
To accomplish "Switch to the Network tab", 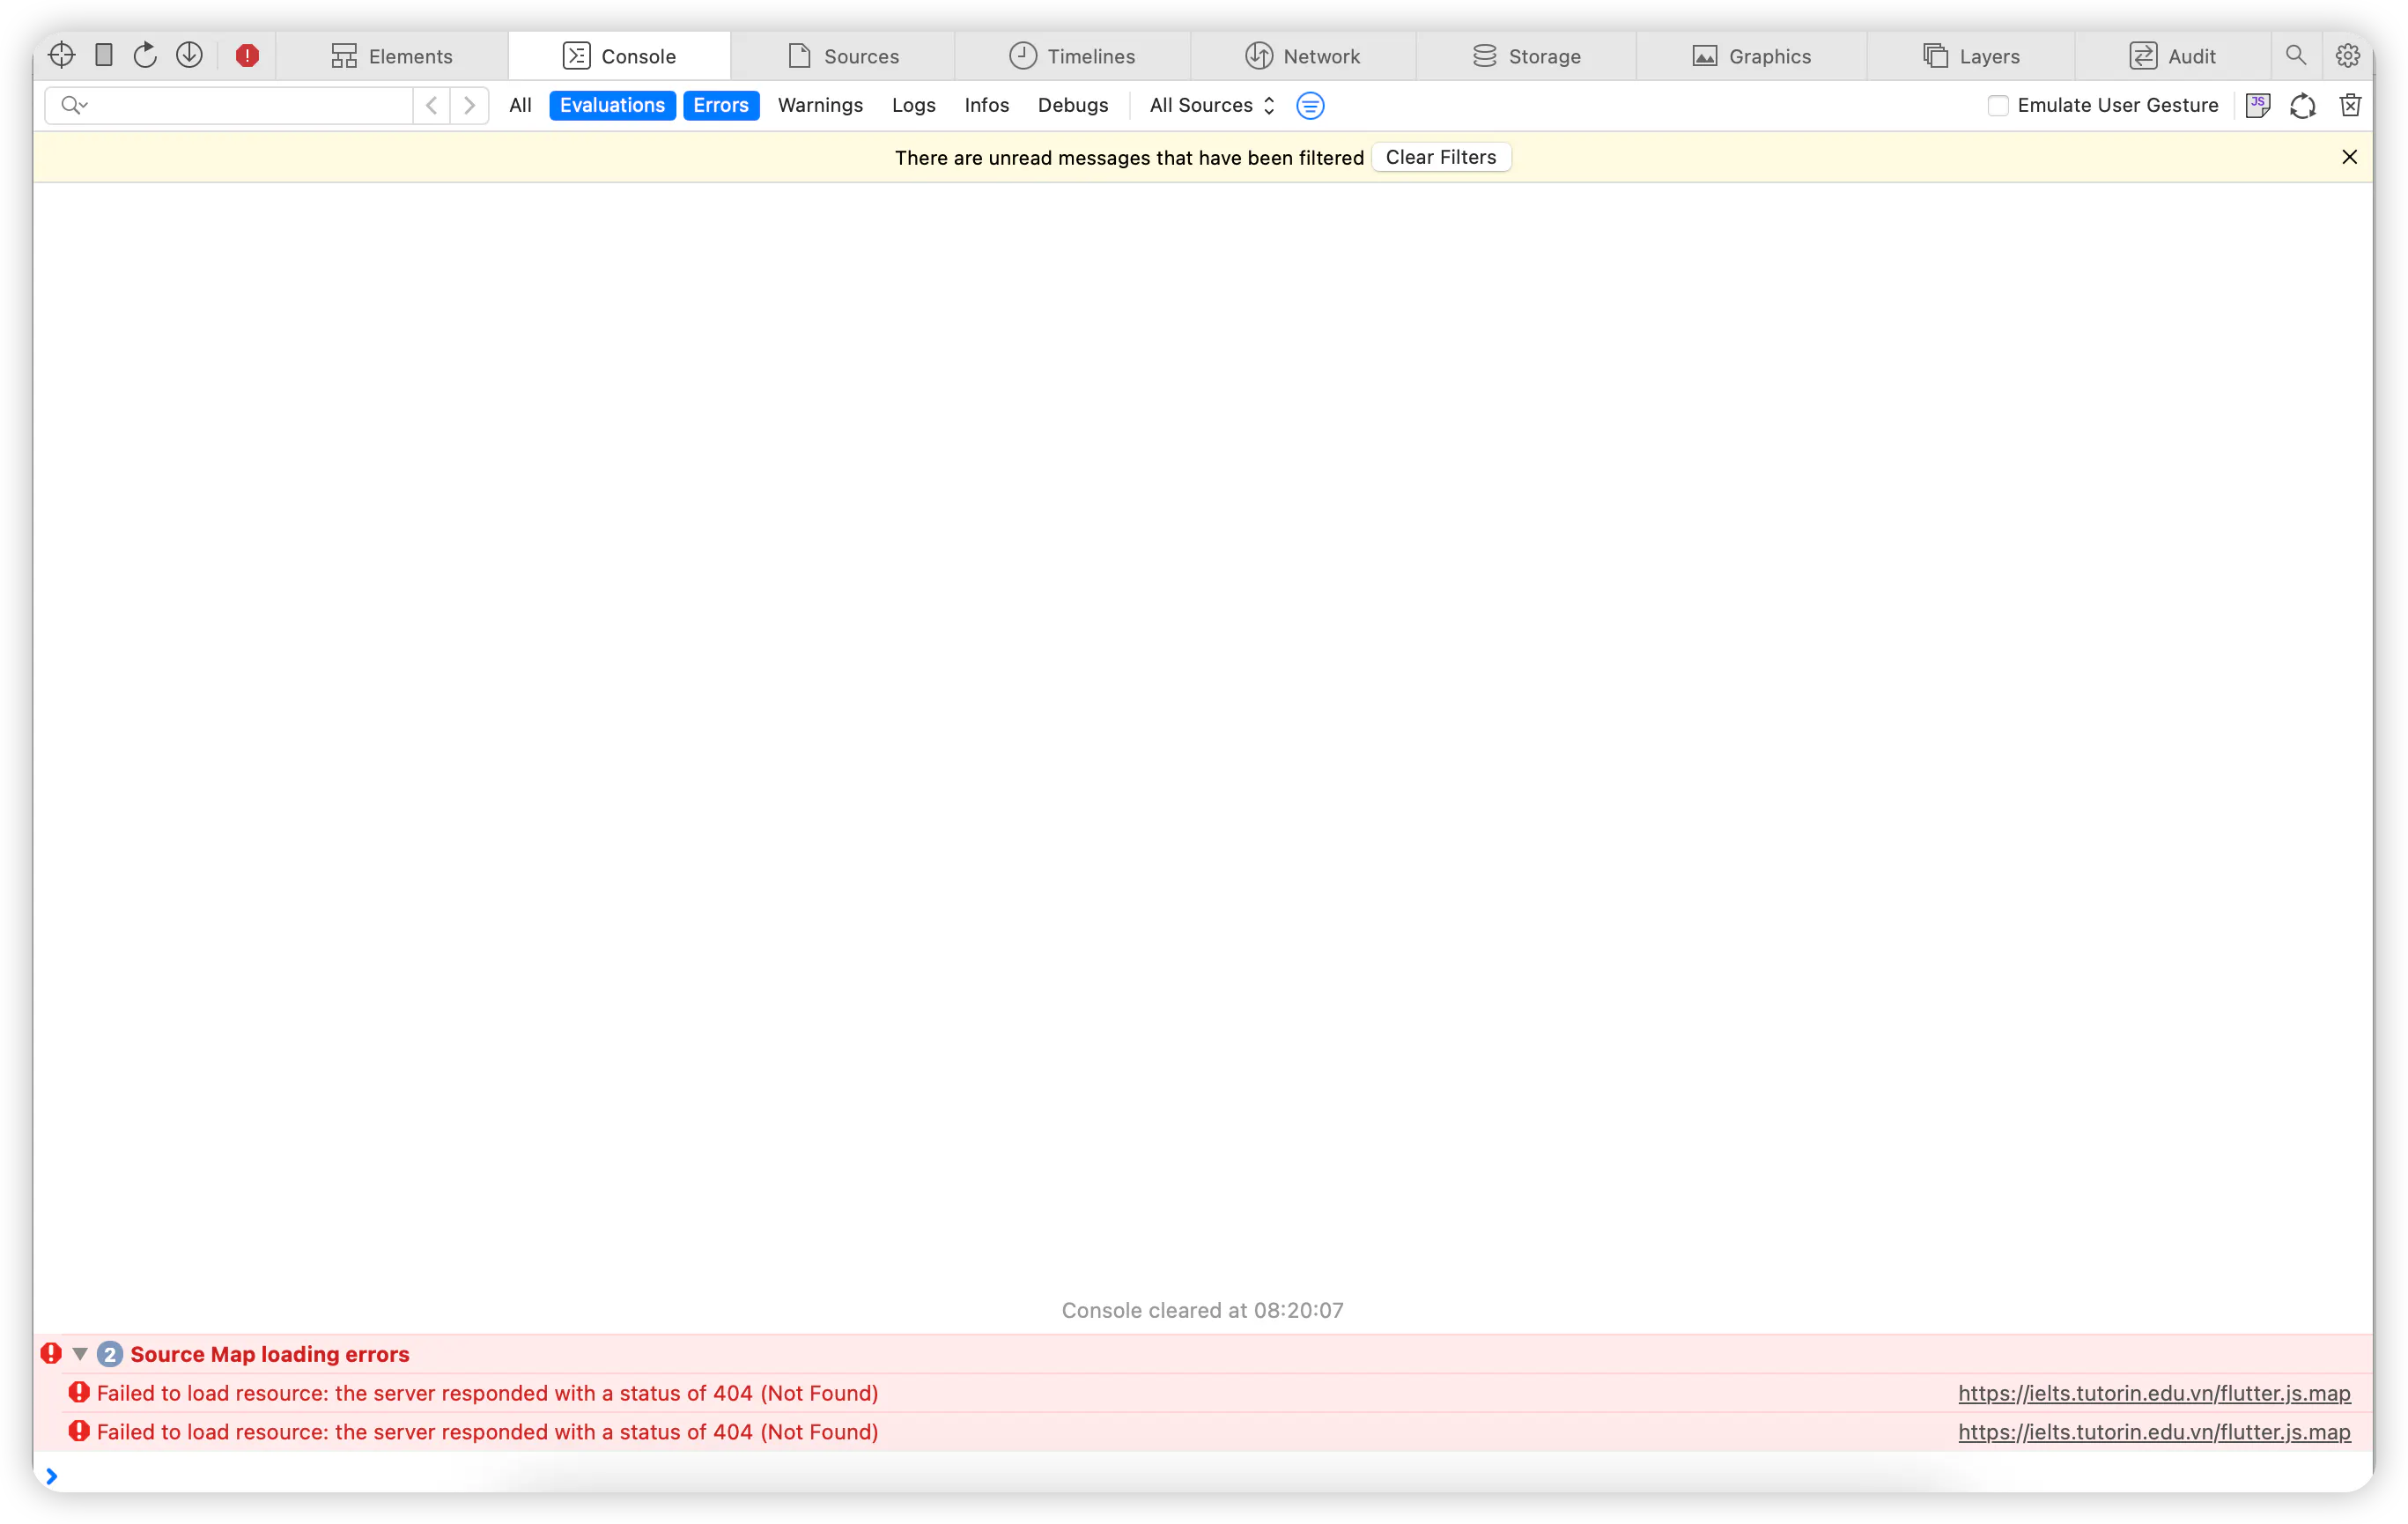I will pyautogui.click(x=1302, y=56).
